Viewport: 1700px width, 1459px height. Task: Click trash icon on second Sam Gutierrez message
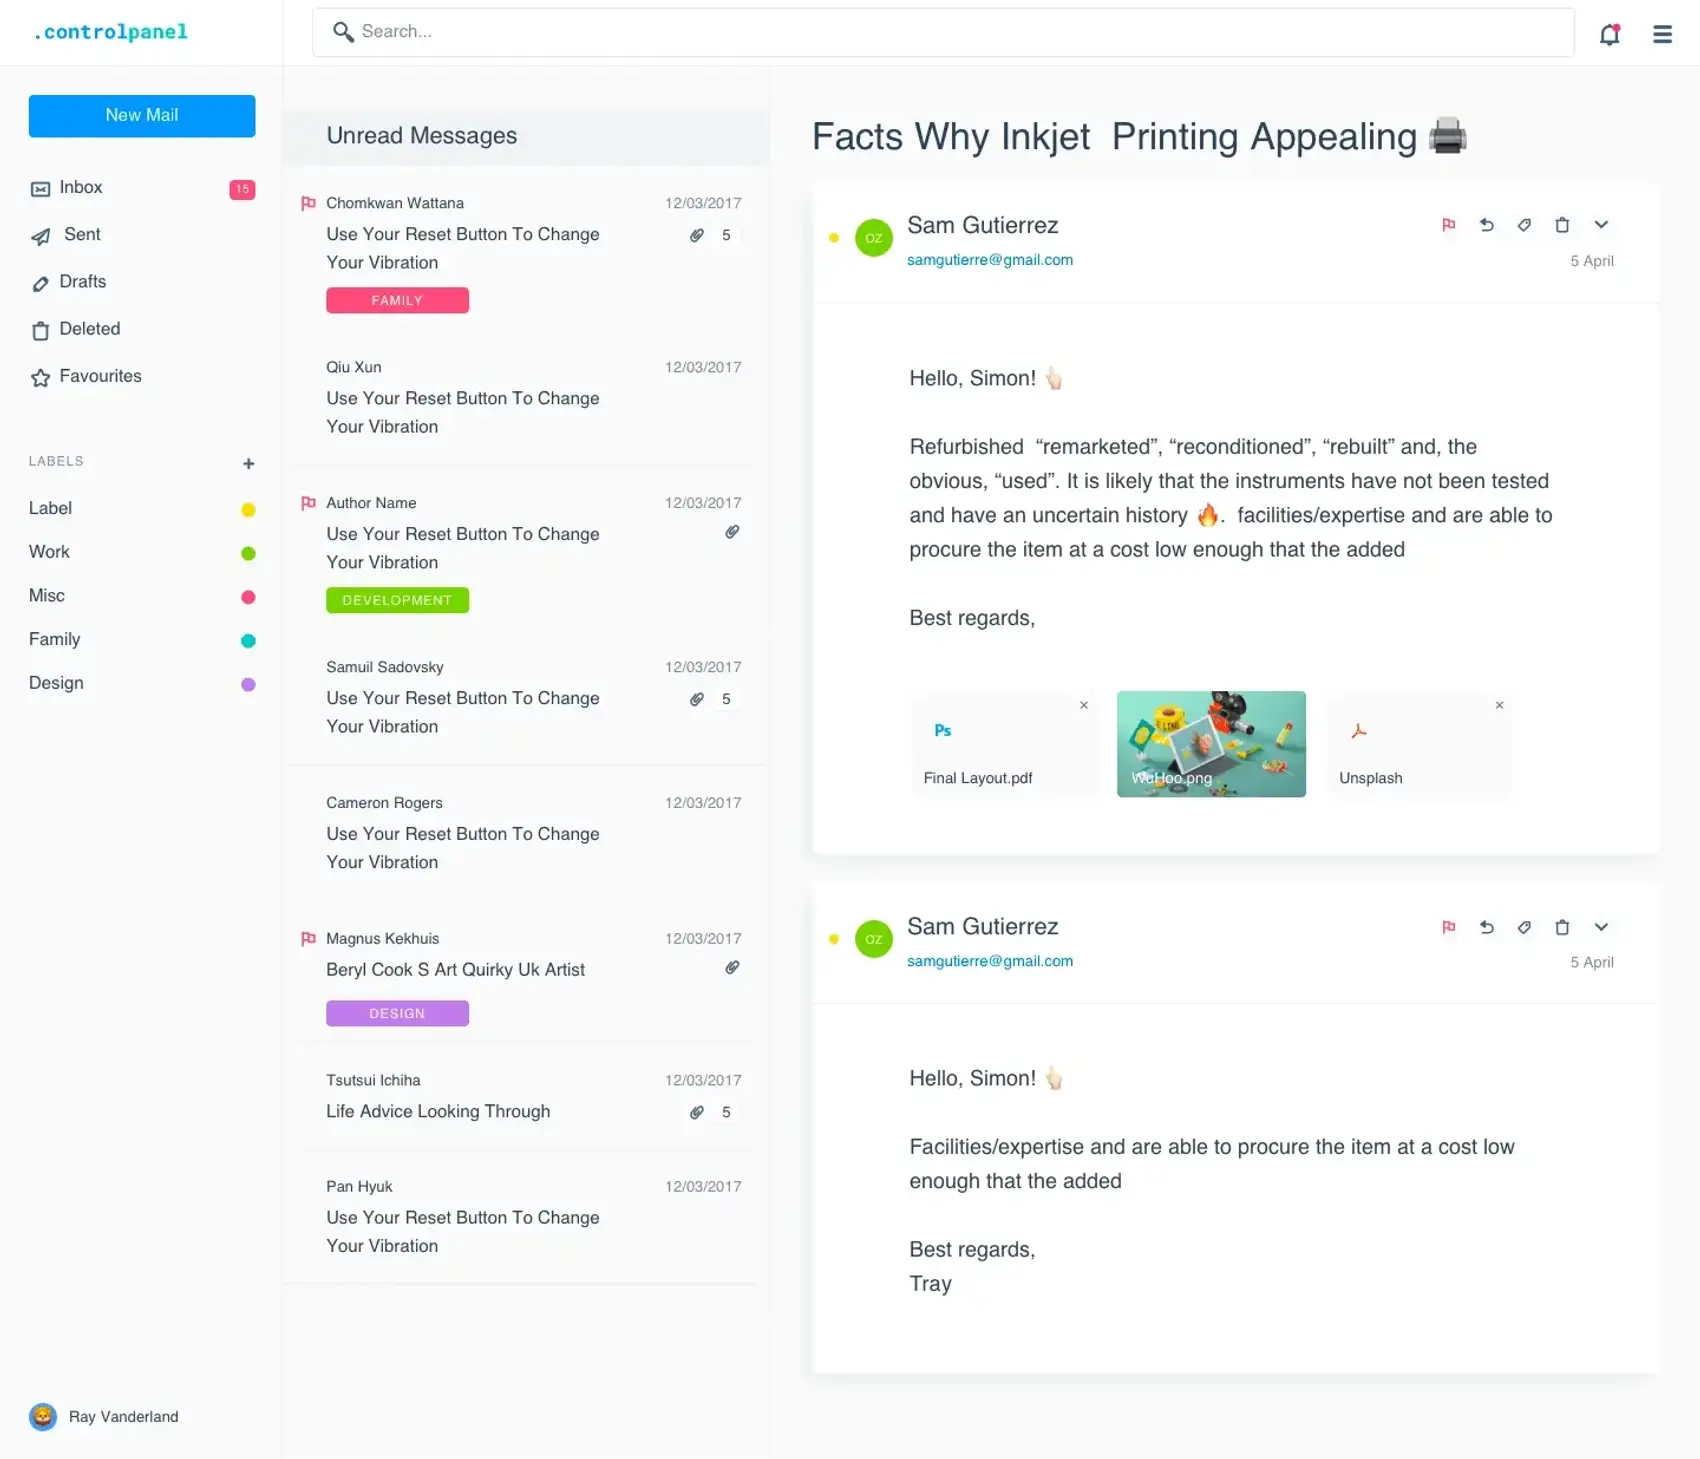1562,927
